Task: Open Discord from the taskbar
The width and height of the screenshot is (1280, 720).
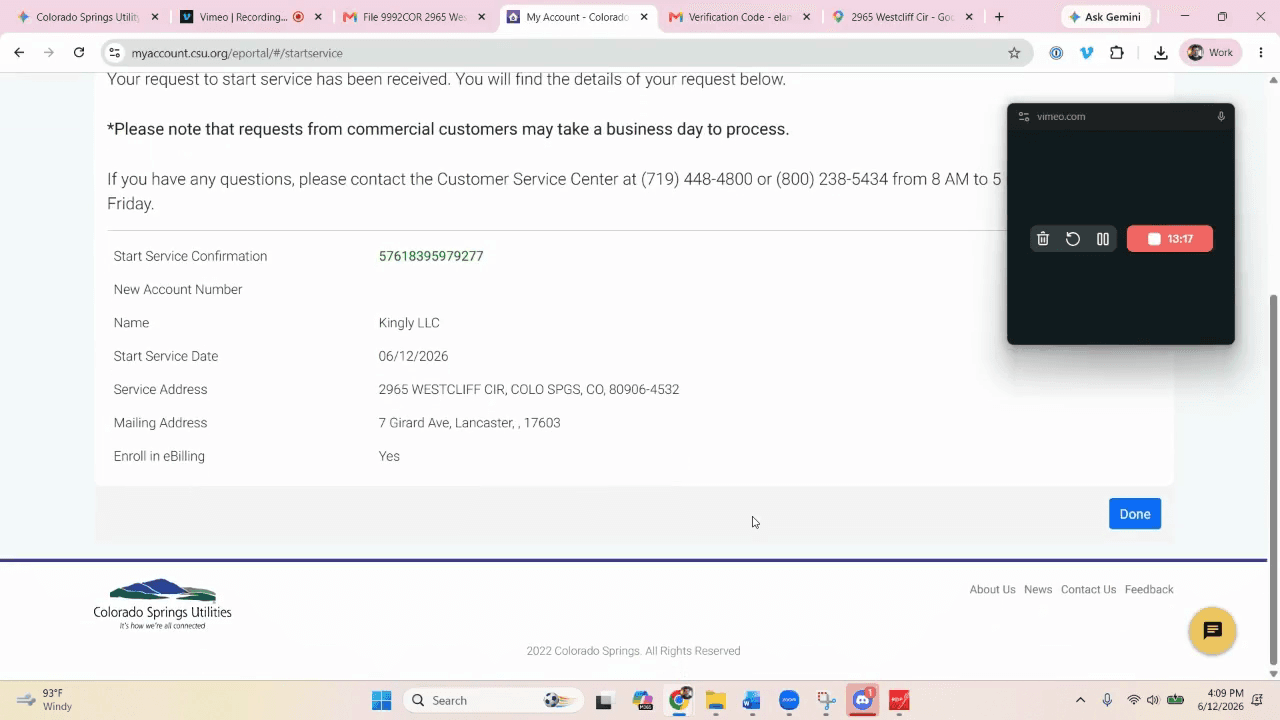Action: click(862, 700)
